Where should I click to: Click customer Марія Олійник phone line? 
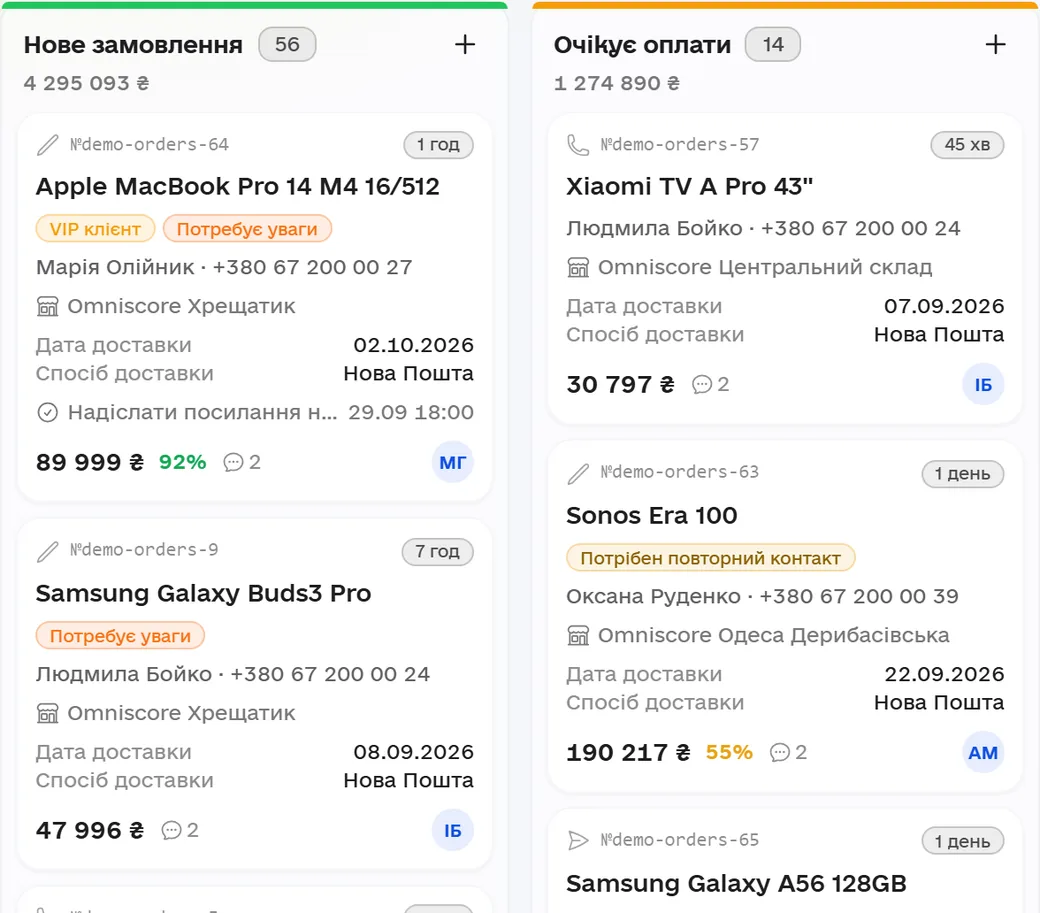(224, 267)
